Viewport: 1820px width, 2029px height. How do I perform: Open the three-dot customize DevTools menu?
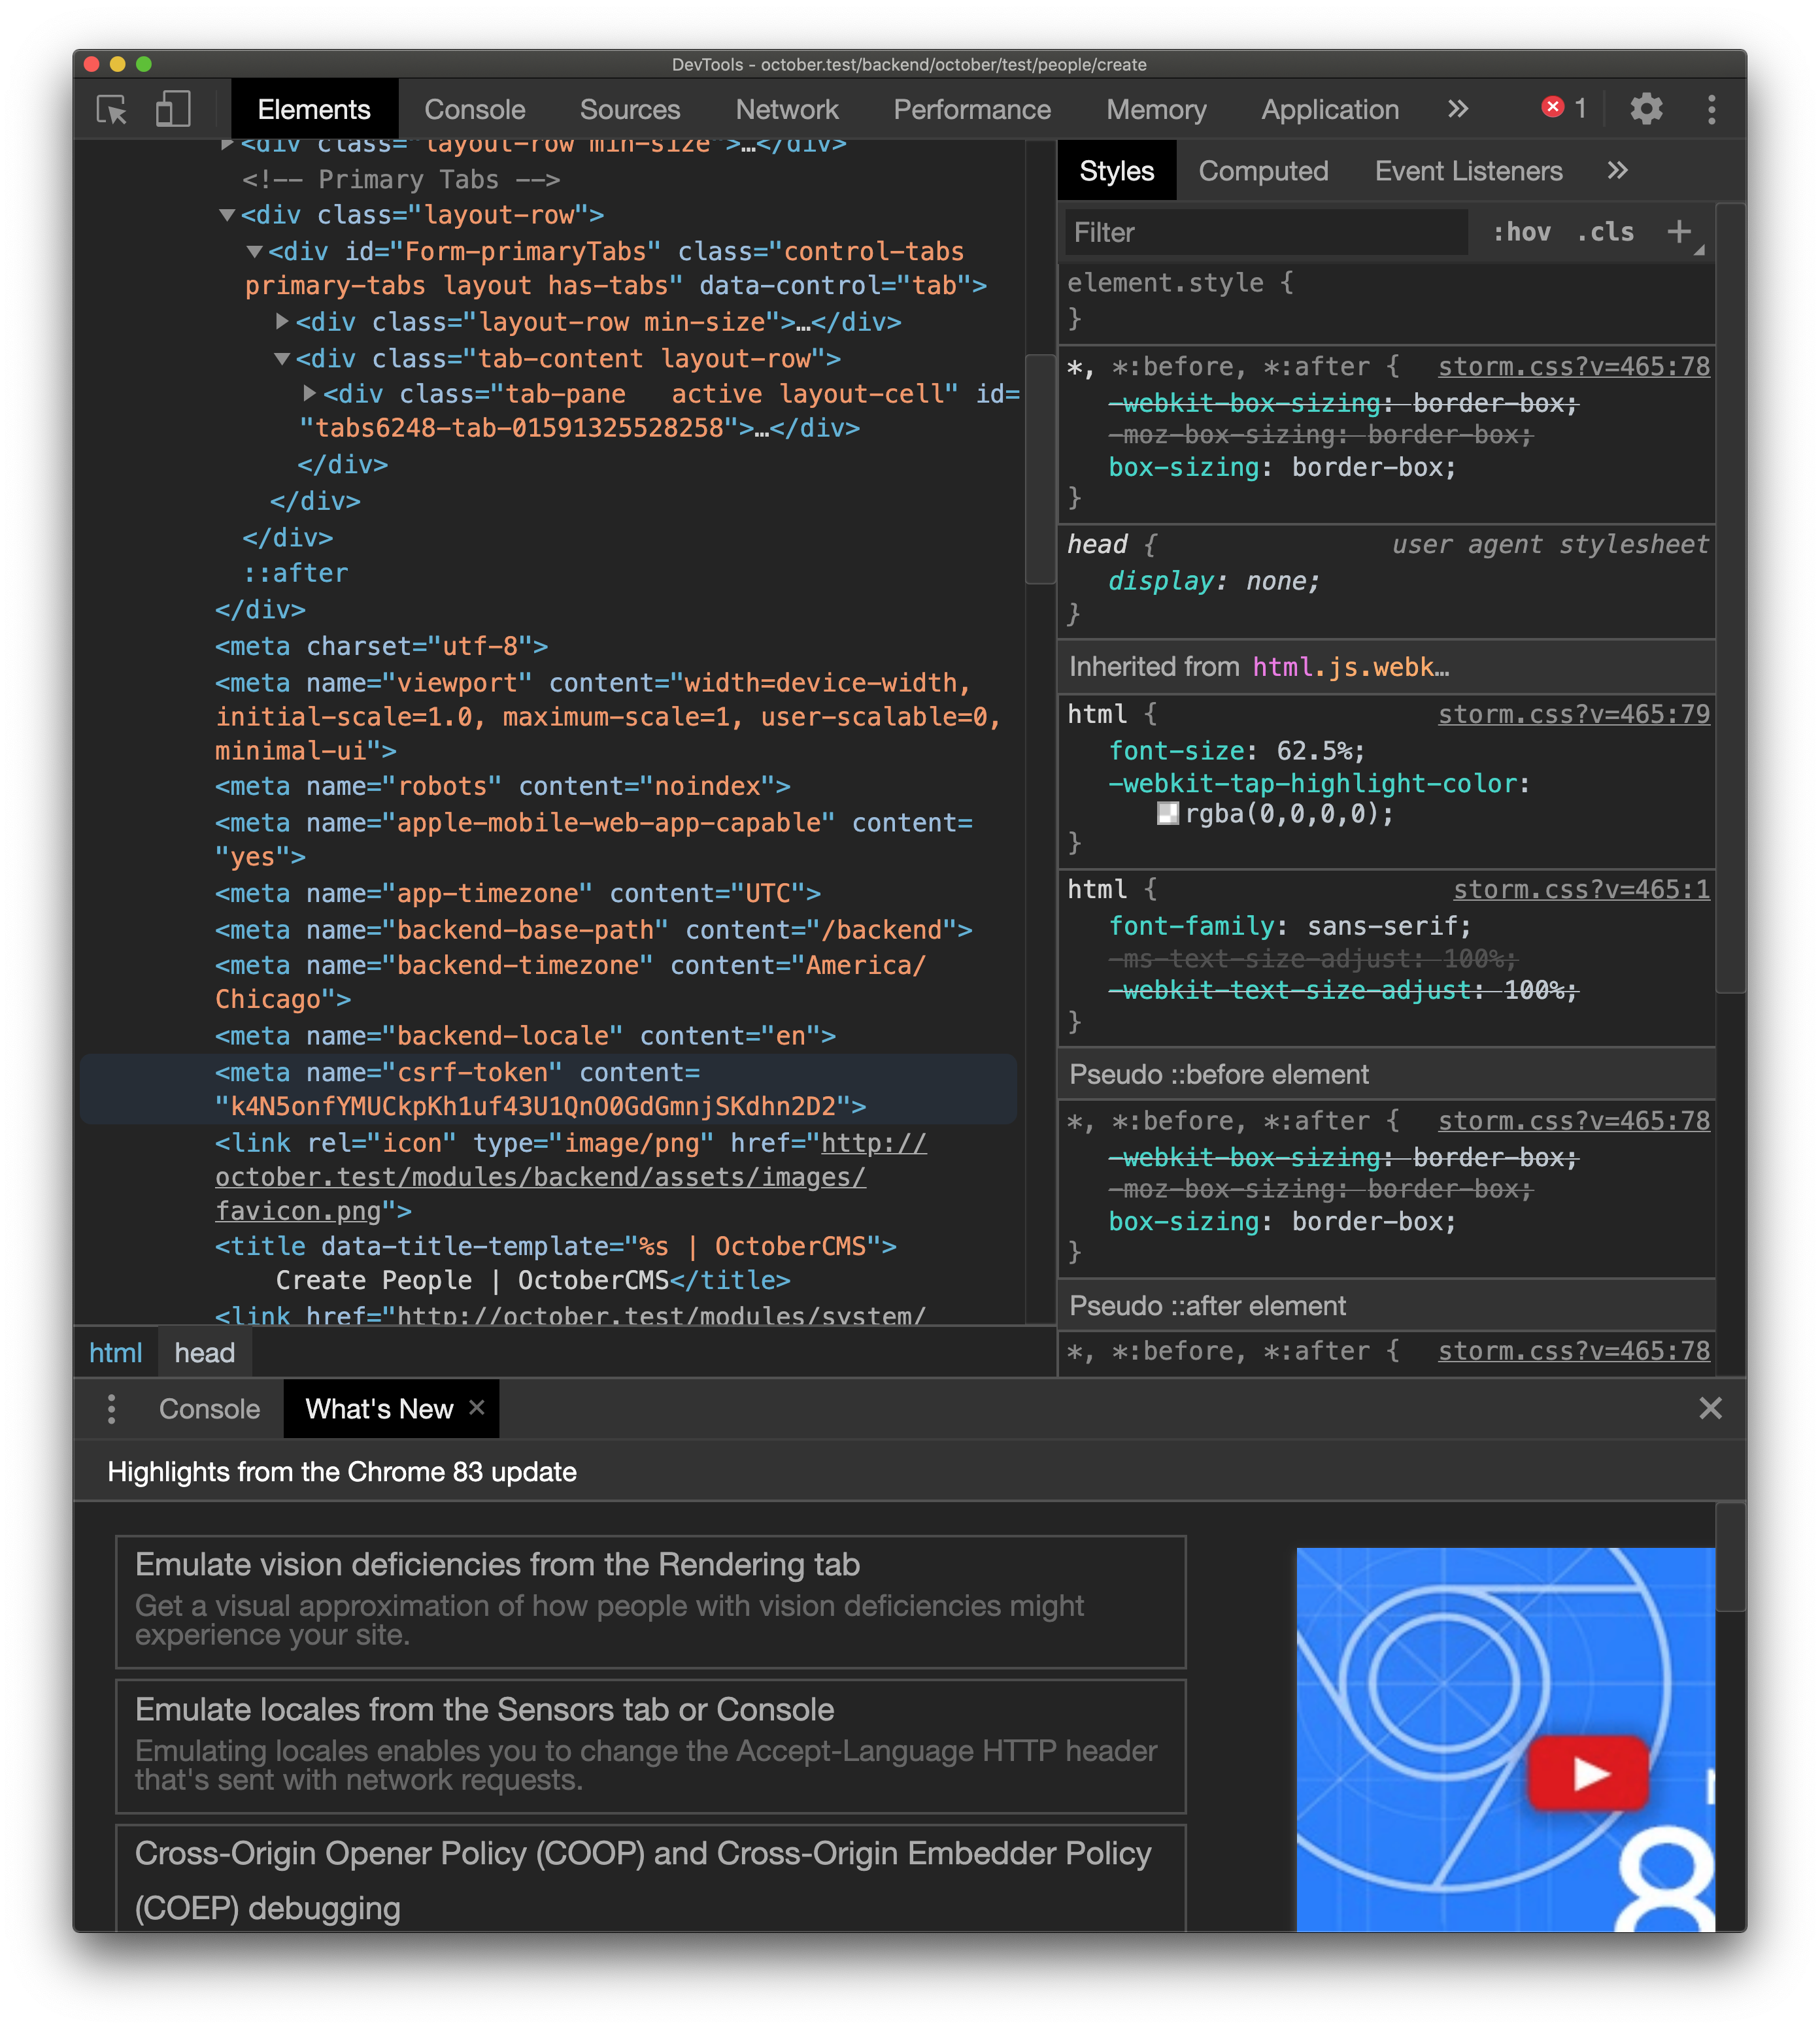click(x=1711, y=109)
